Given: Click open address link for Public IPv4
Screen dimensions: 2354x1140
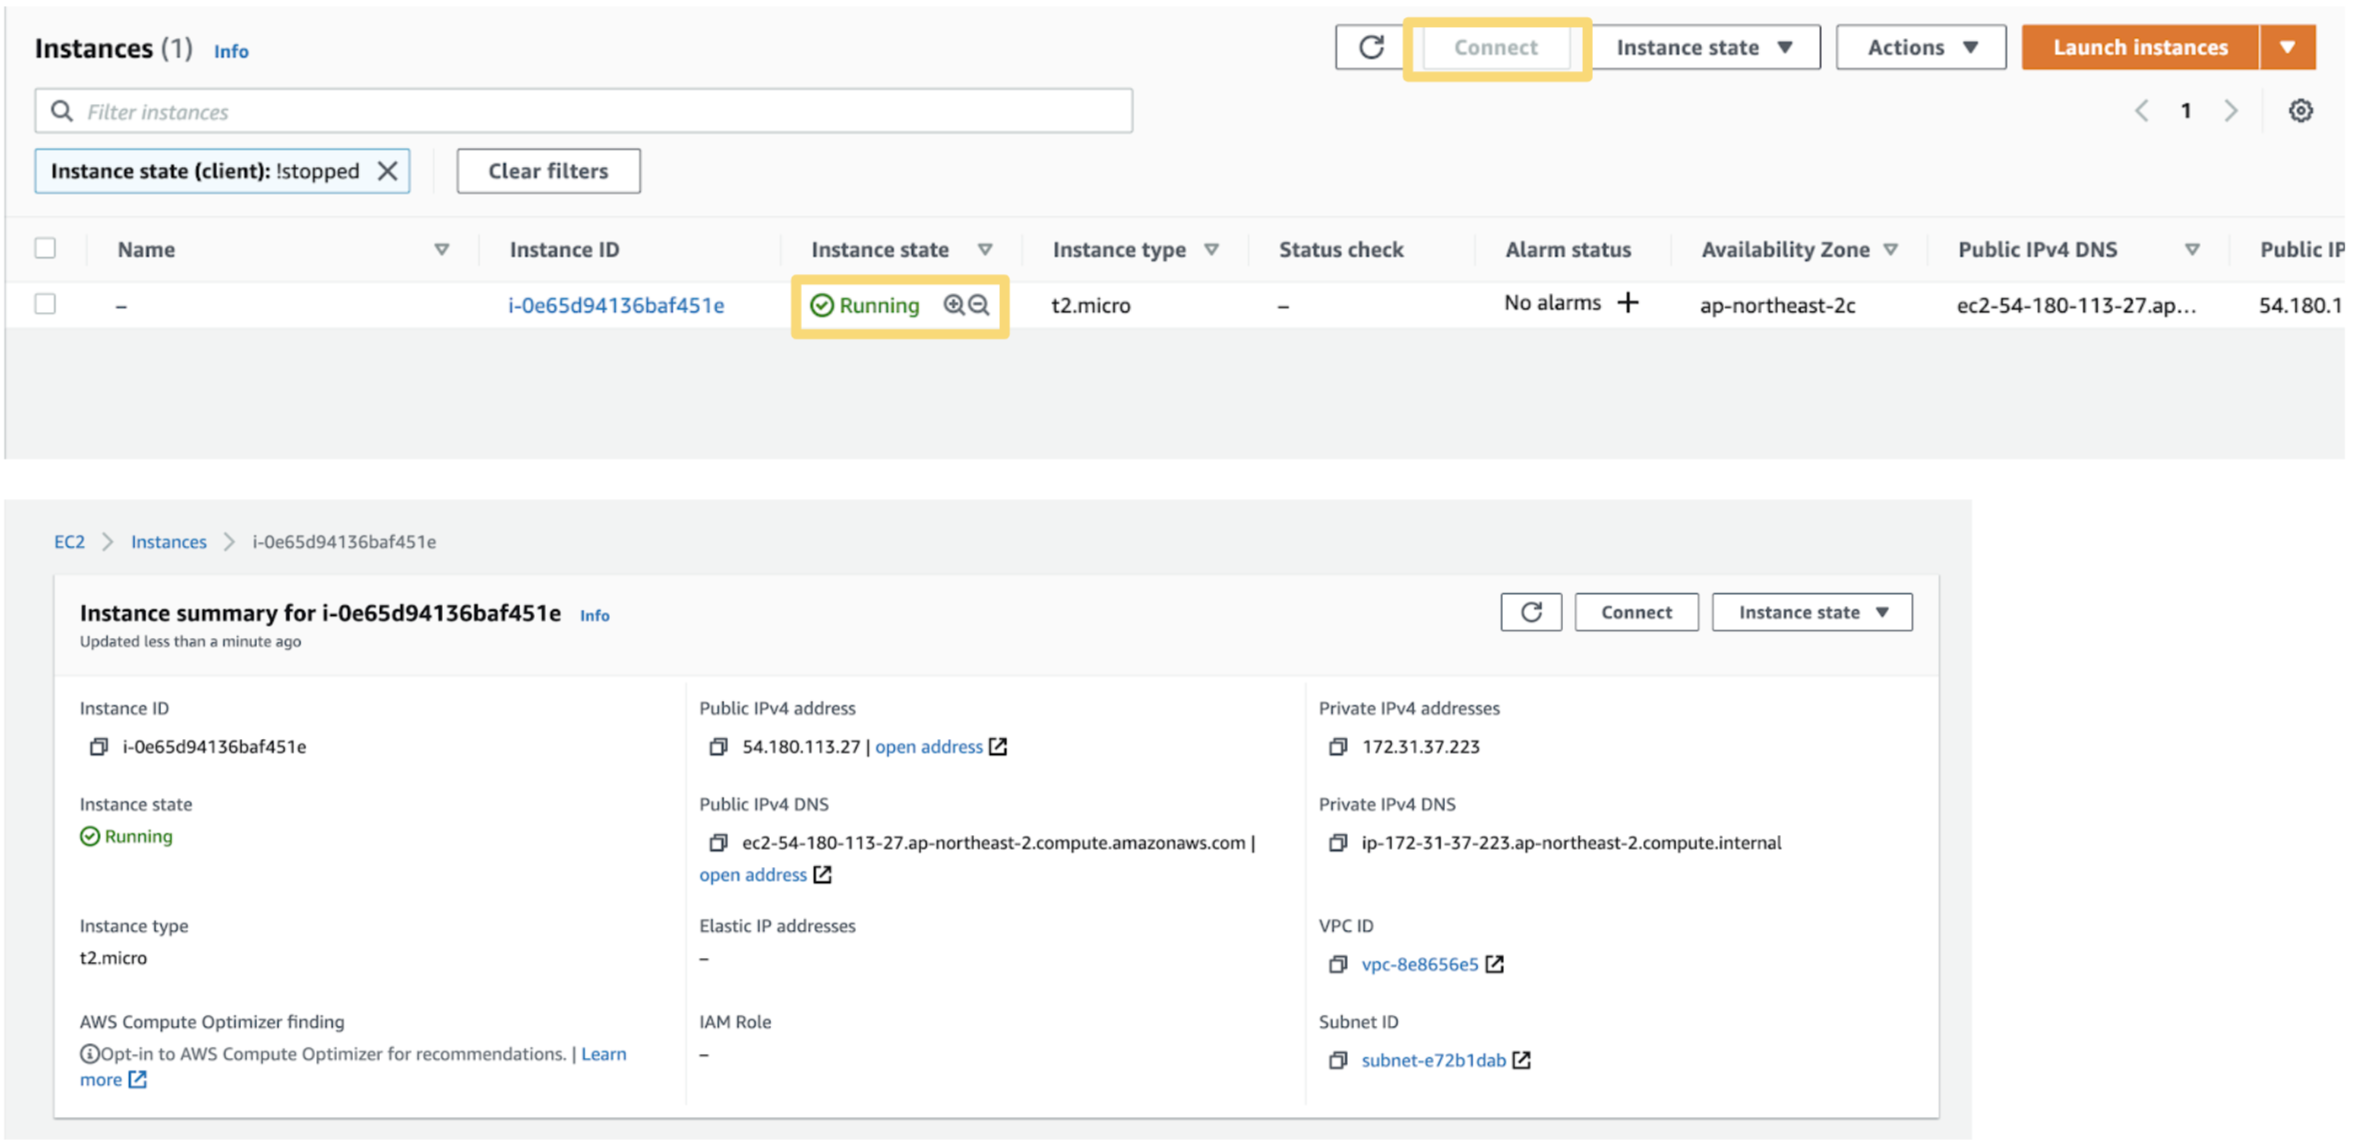Looking at the screenshot, I should click(x=929, y=747).
